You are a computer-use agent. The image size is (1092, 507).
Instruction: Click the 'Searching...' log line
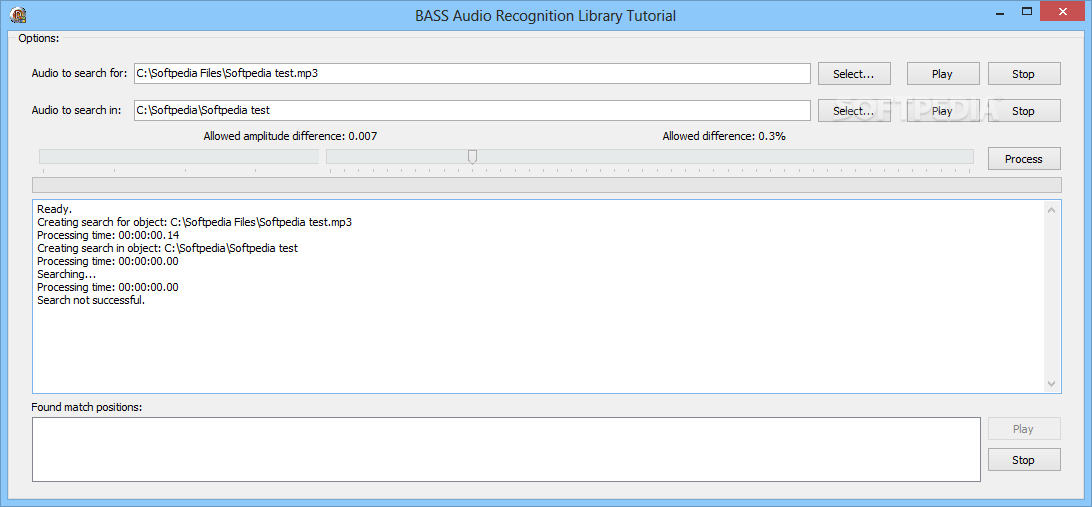[66, 274]
